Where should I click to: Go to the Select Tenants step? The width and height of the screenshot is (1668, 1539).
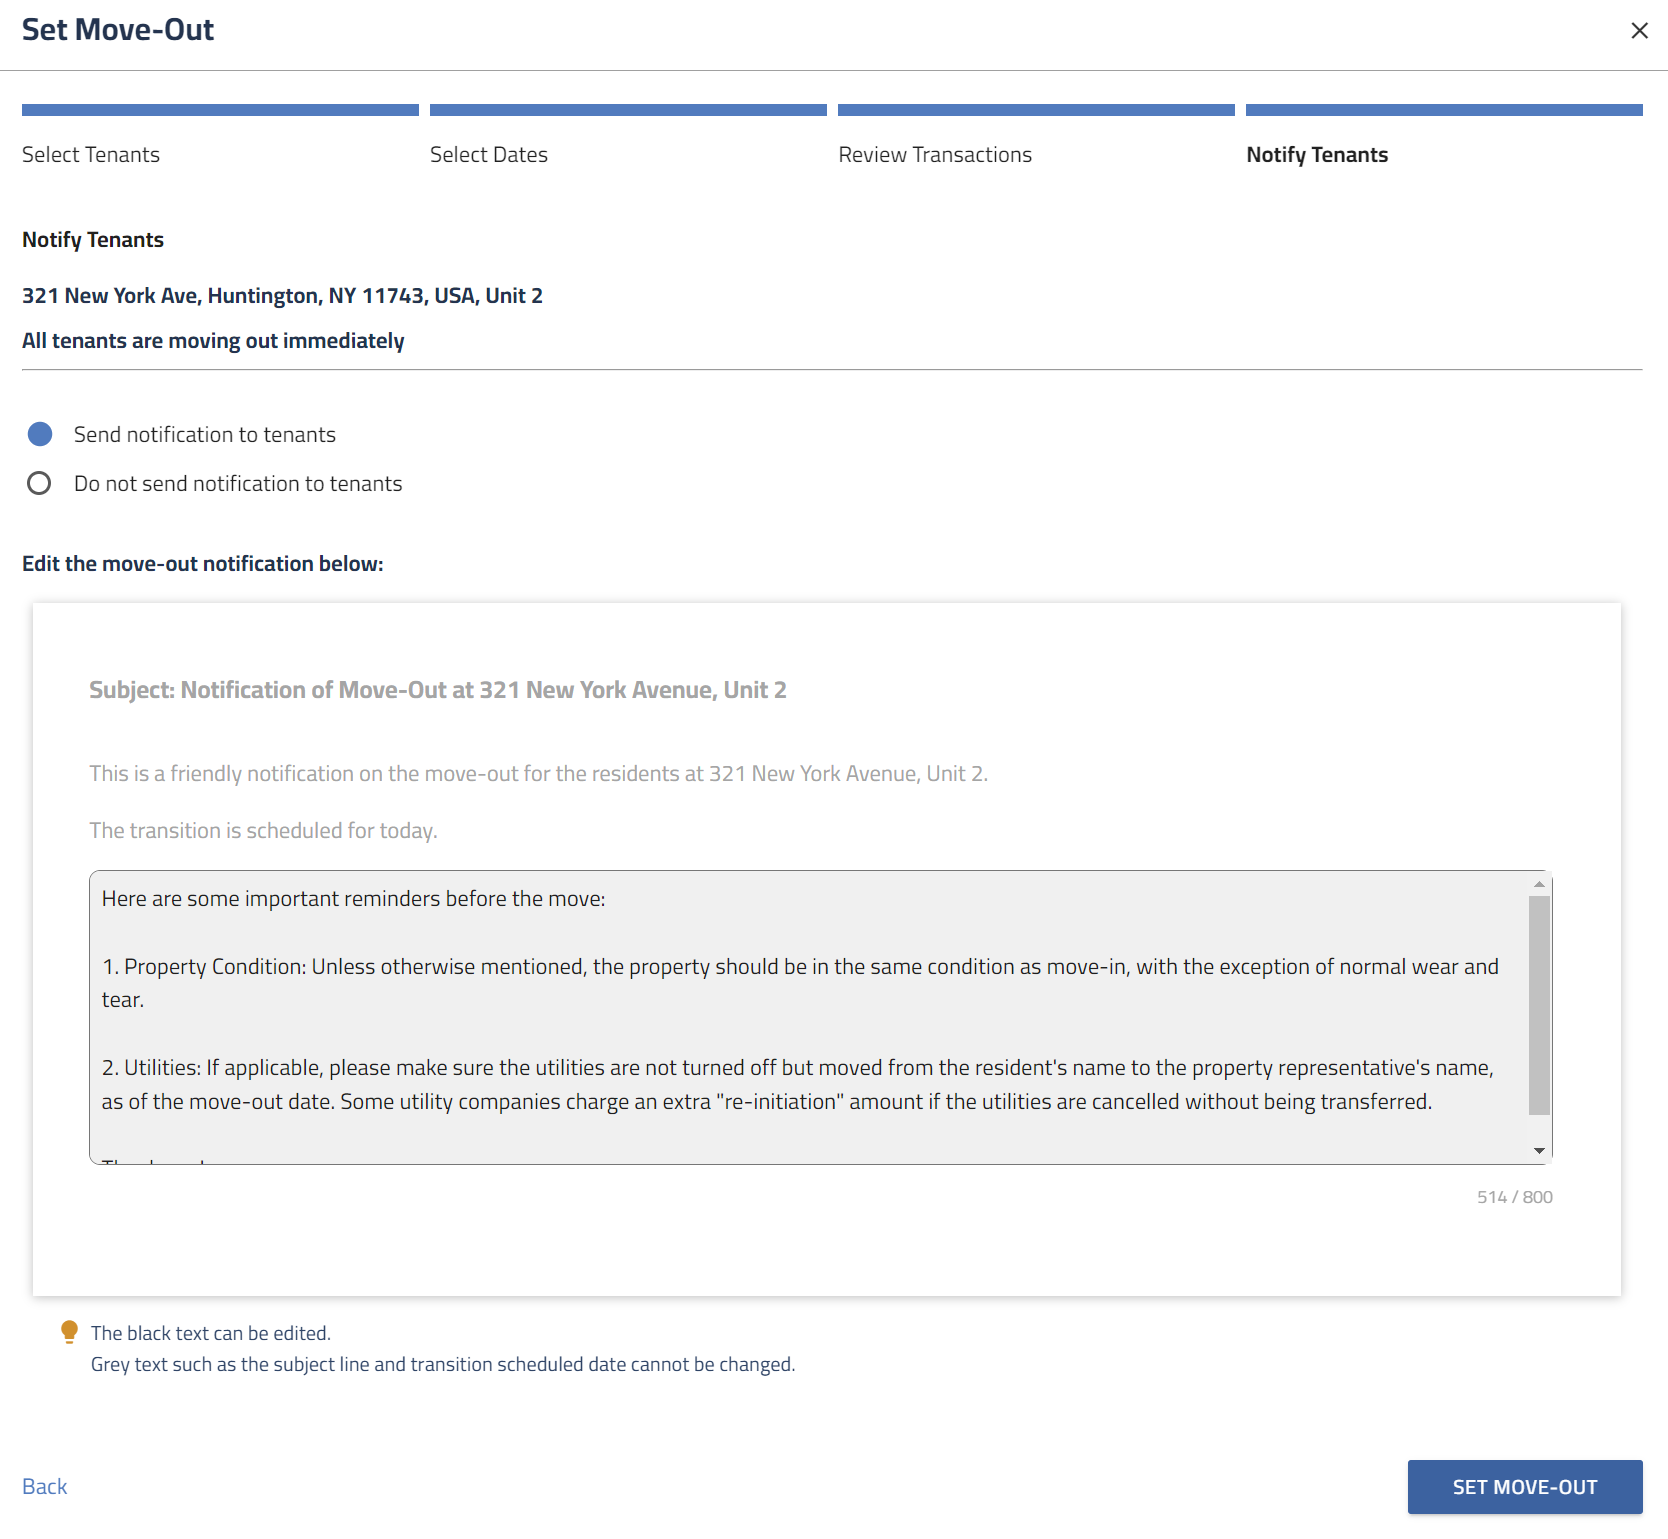[x=91, y=155]
